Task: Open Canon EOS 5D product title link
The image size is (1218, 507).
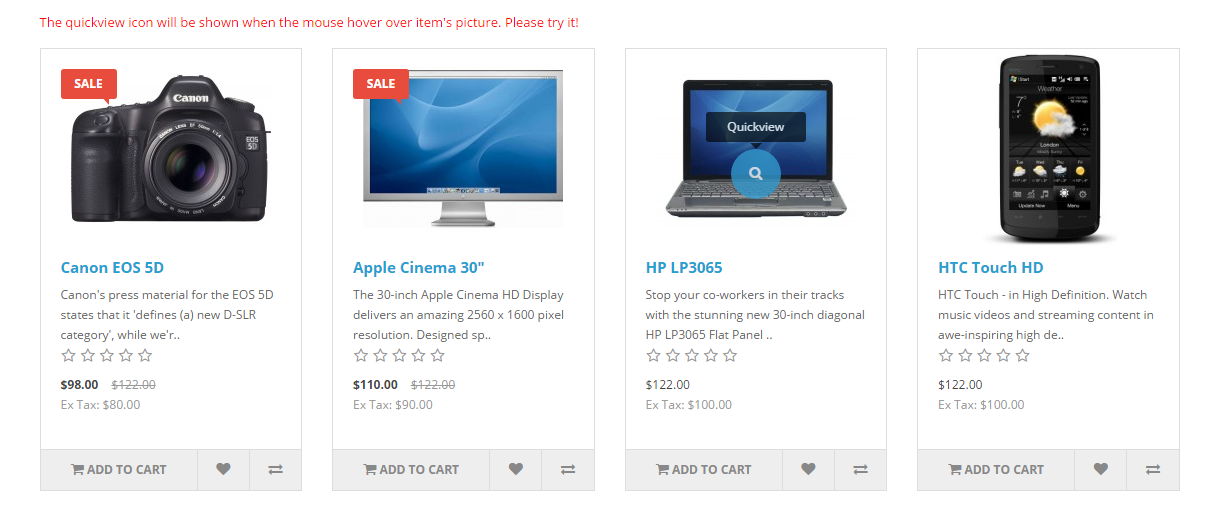Action: coord(112,267)
